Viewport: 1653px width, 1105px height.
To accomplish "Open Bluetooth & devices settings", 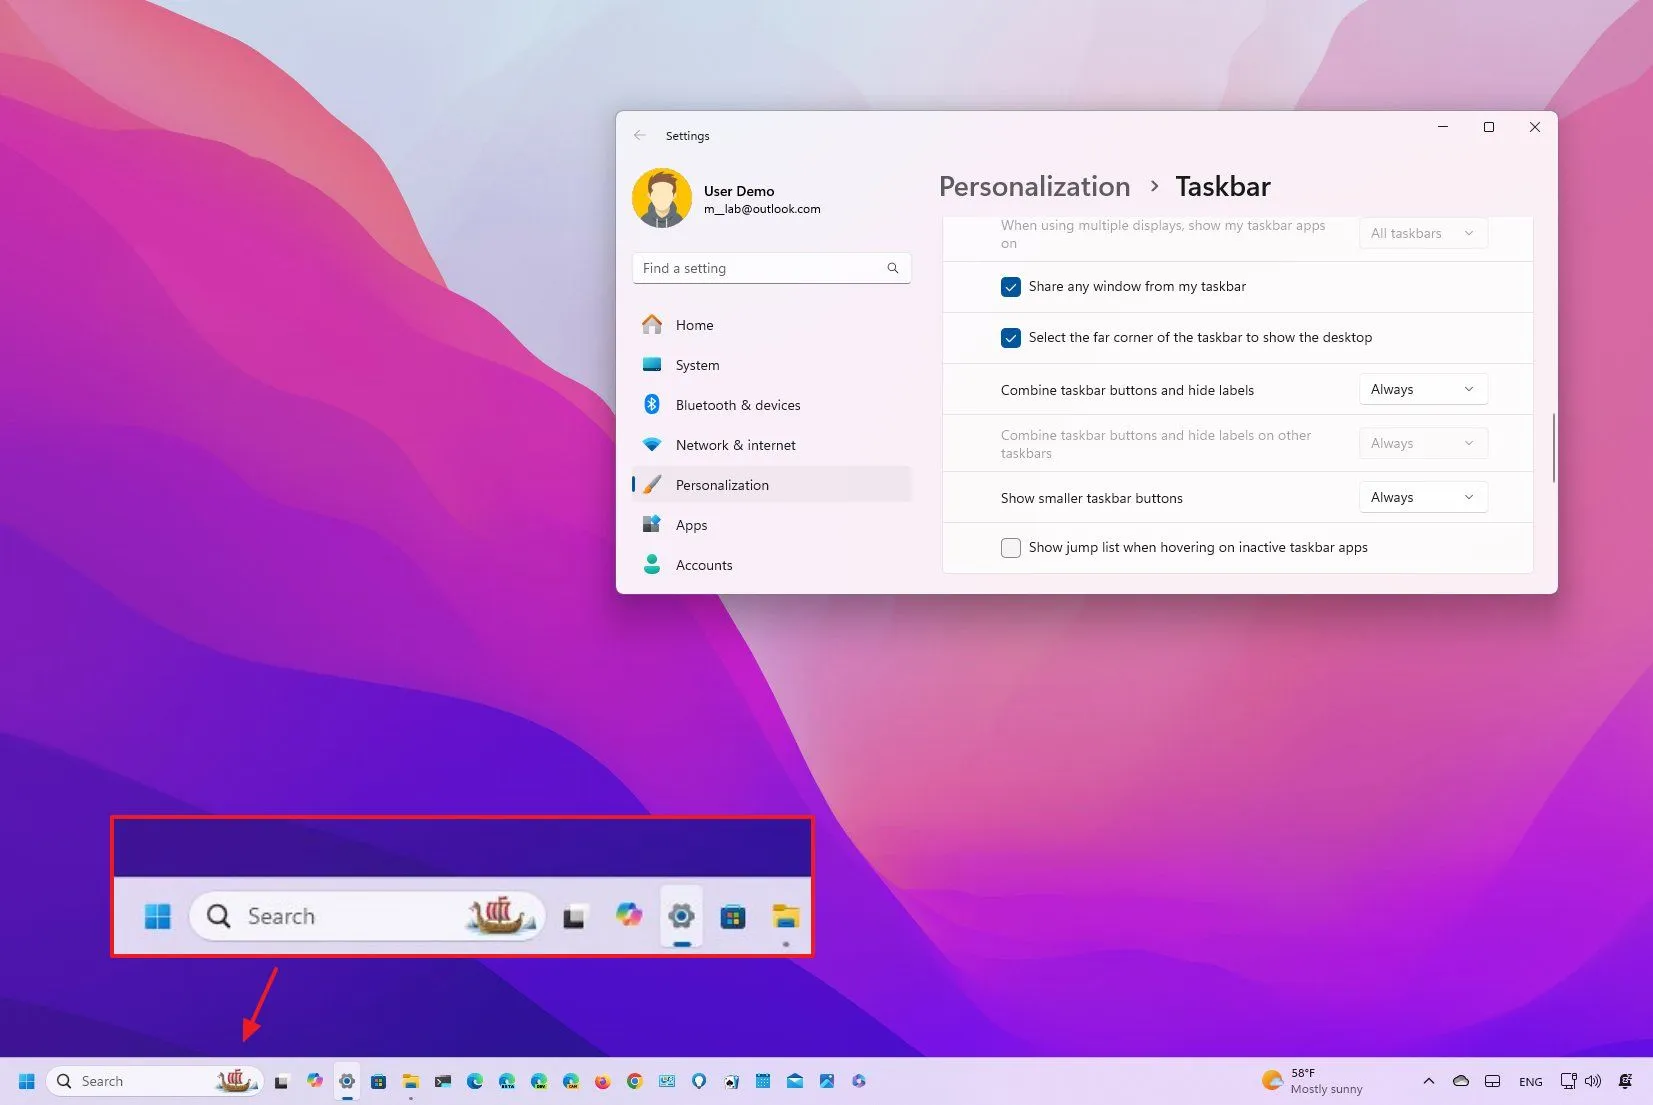I will [772, 405].
